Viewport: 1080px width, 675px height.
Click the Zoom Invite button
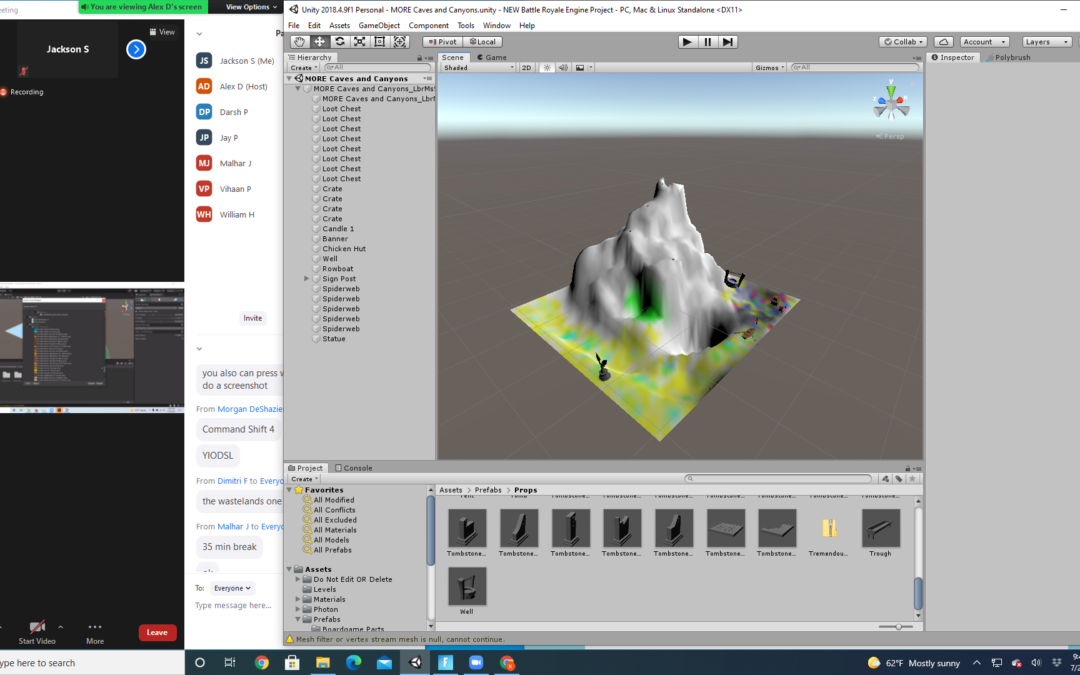253,318
